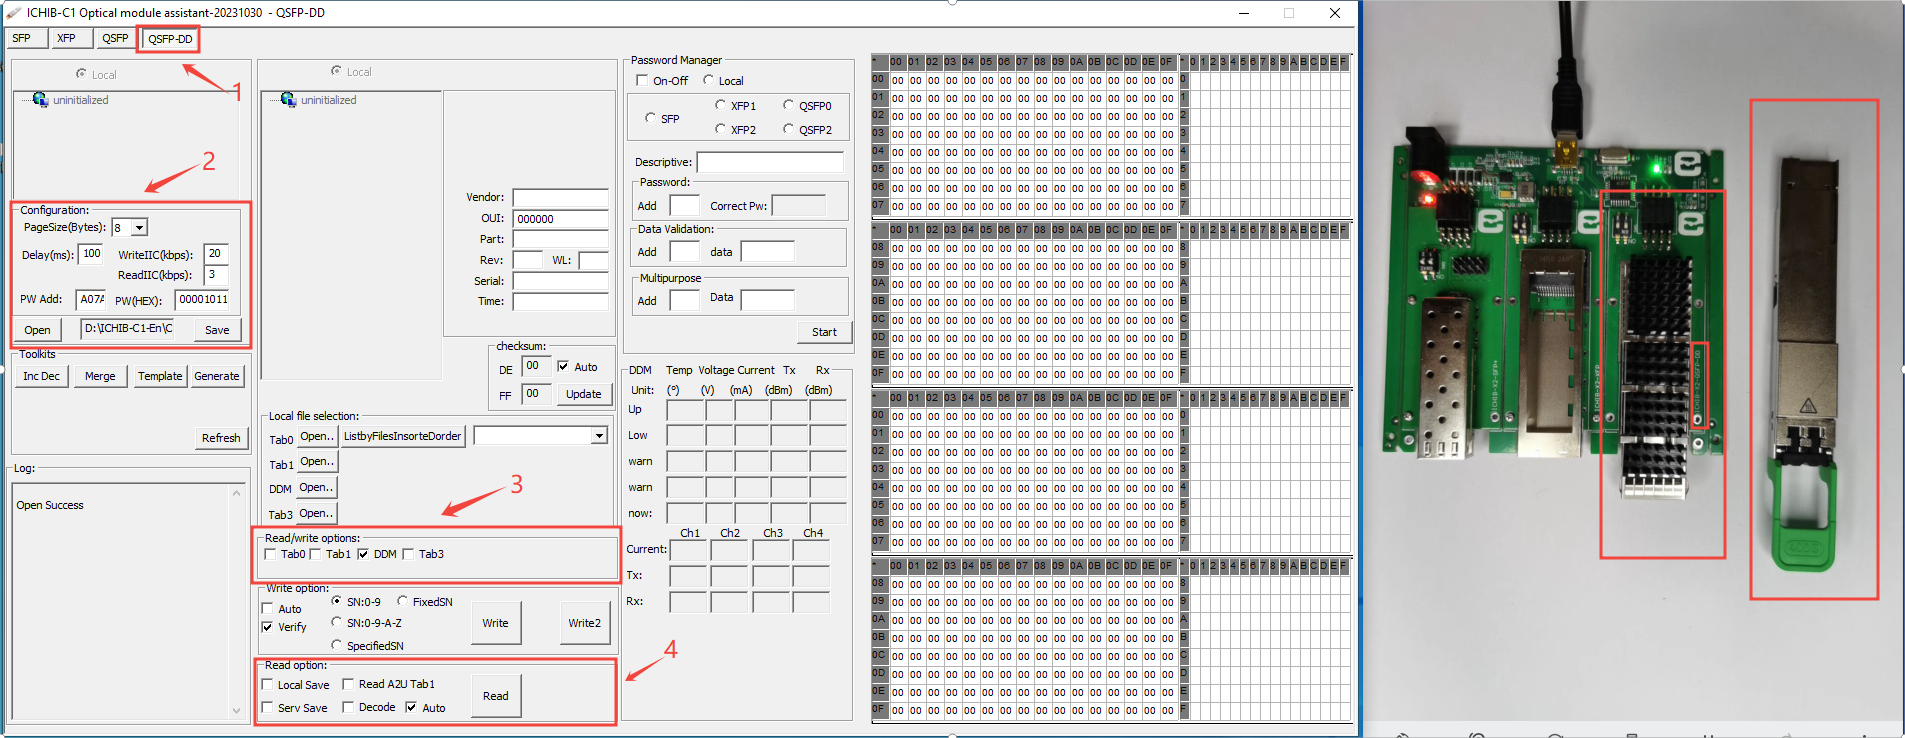Uncheck the Verify write option

click(x=268, y=627)
